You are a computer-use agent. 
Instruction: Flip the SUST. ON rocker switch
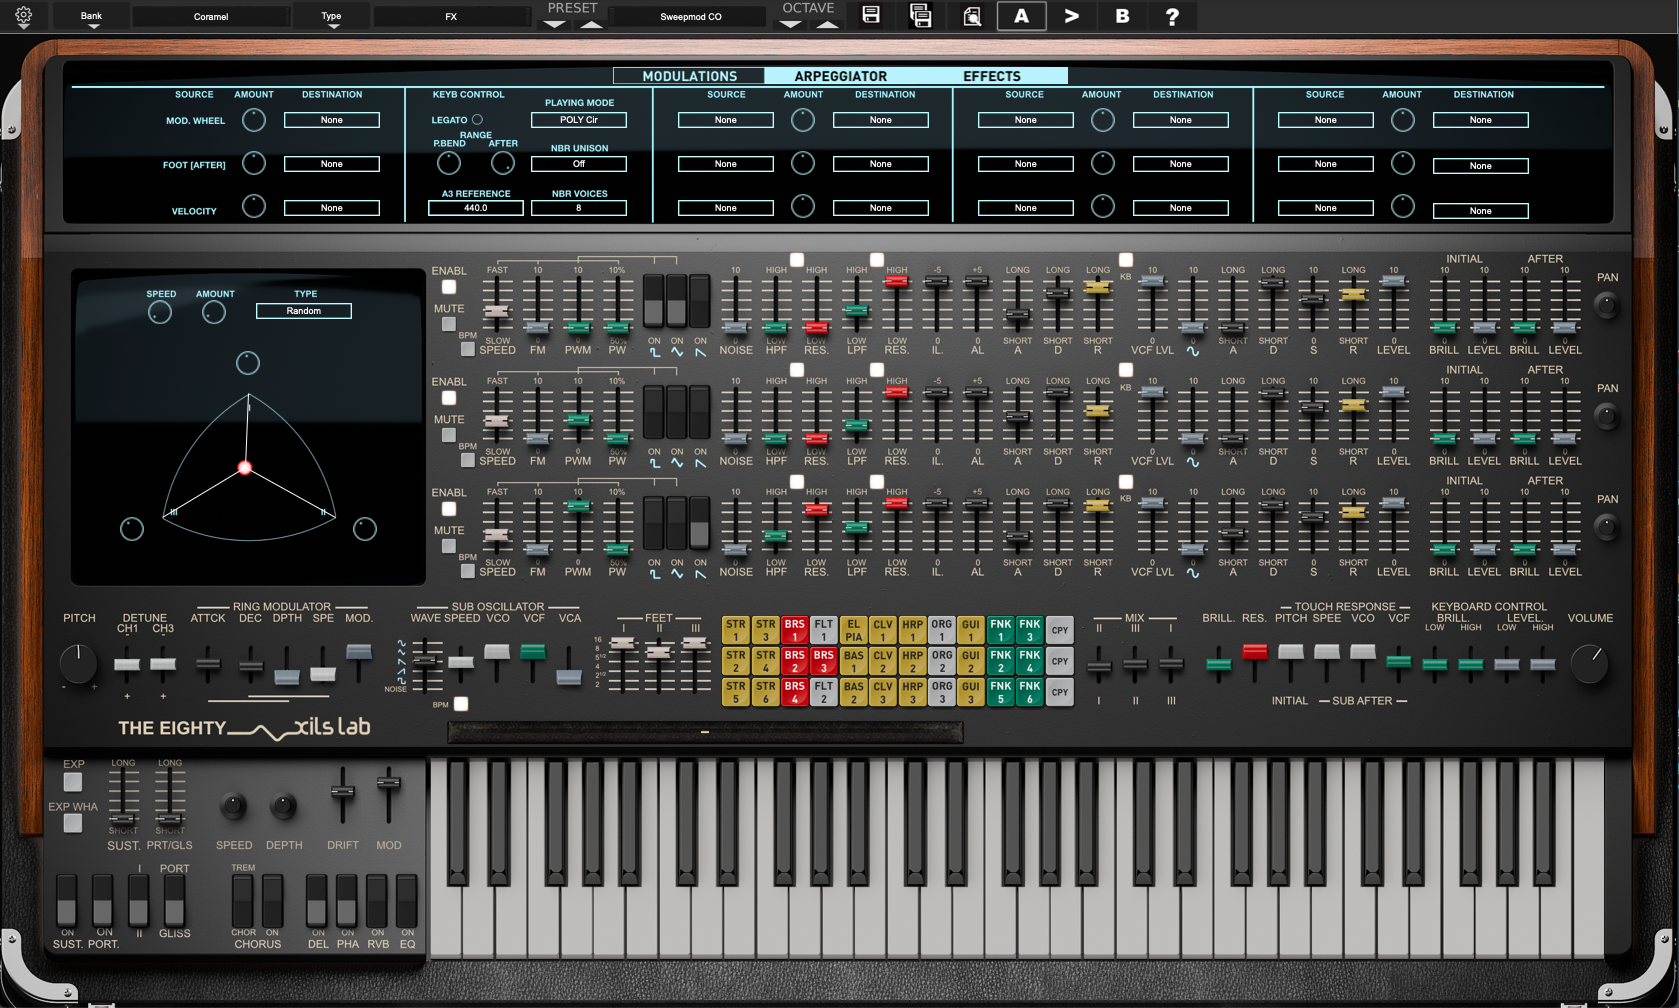point(66,899)
